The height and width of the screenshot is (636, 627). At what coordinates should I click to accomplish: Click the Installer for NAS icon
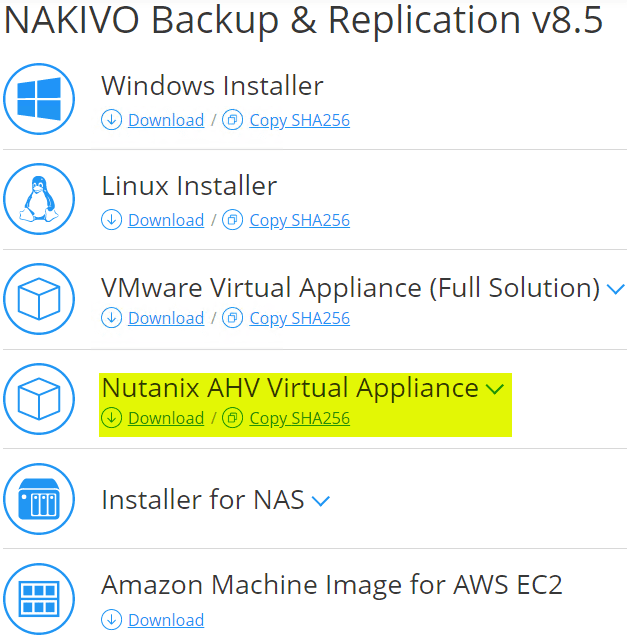point(39,499)
